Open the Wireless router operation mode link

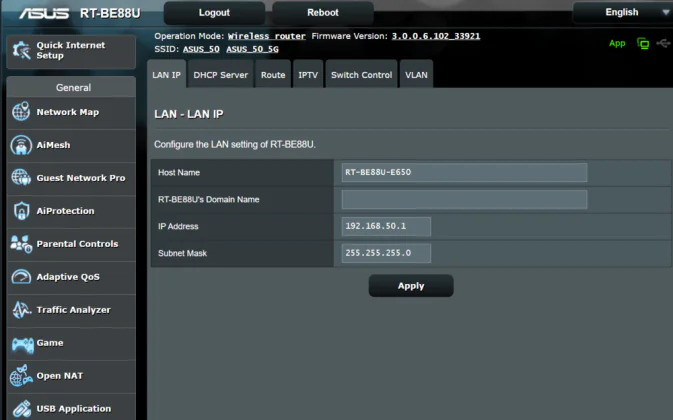point(267,36)
